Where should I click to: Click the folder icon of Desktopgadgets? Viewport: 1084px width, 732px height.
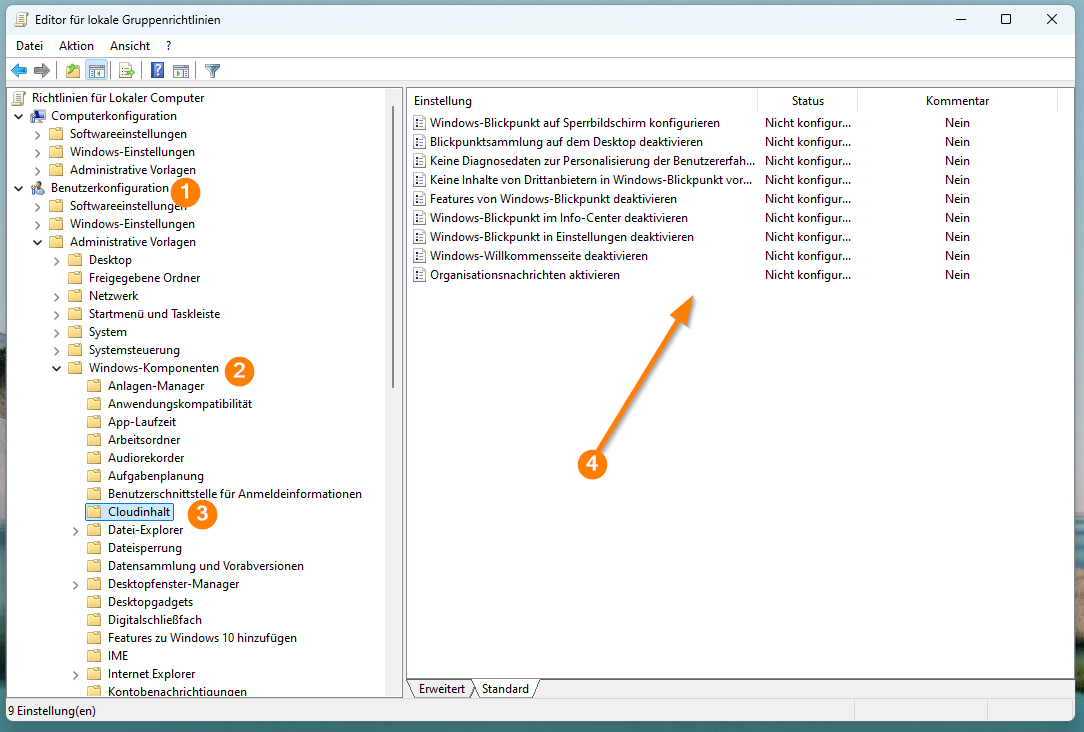tap(95, 601)
